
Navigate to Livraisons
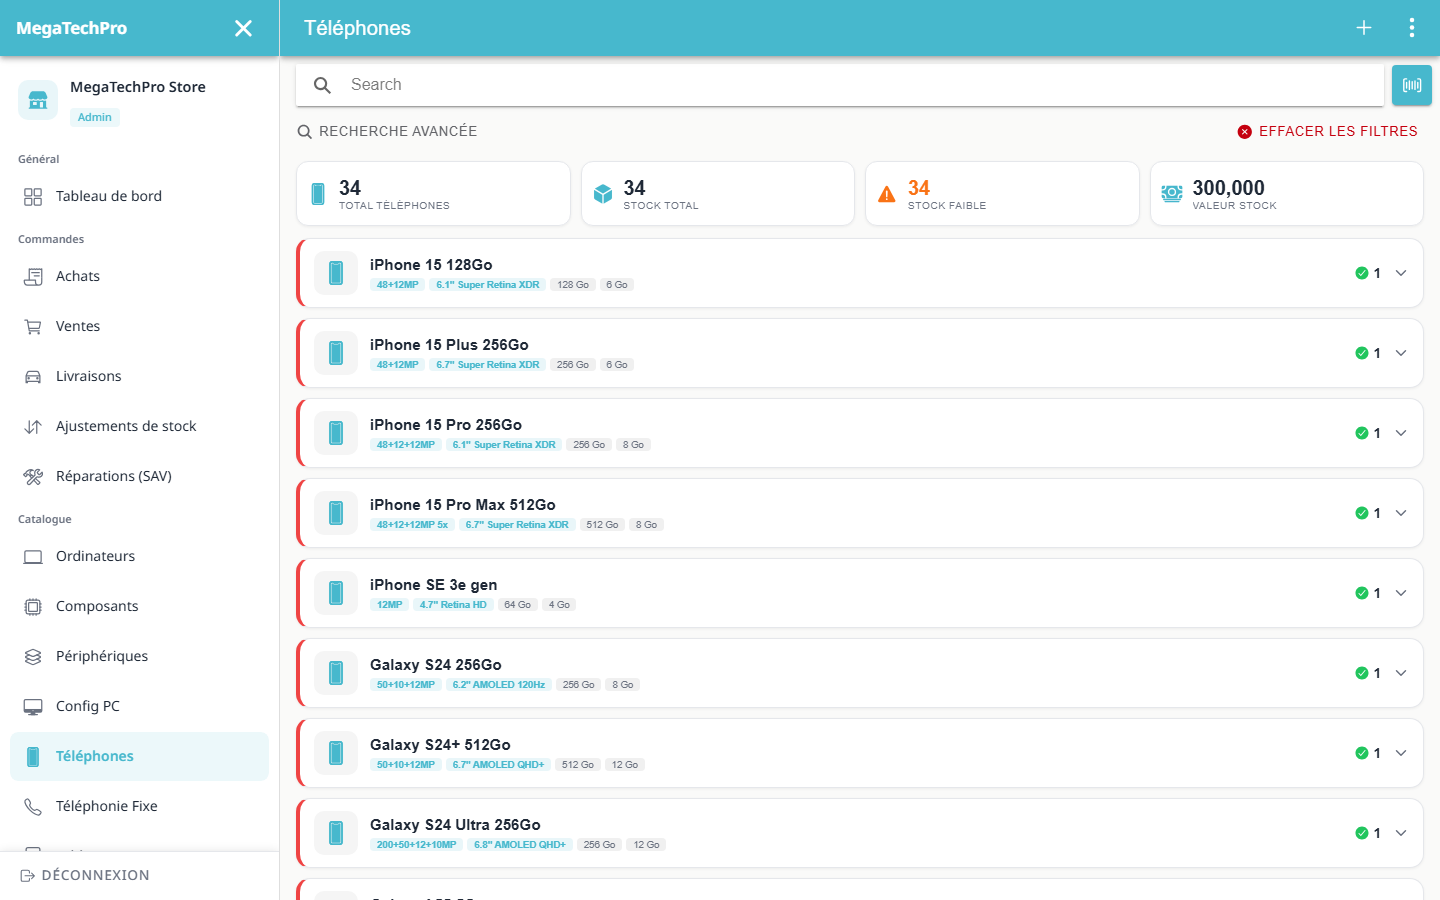(139, 376)
